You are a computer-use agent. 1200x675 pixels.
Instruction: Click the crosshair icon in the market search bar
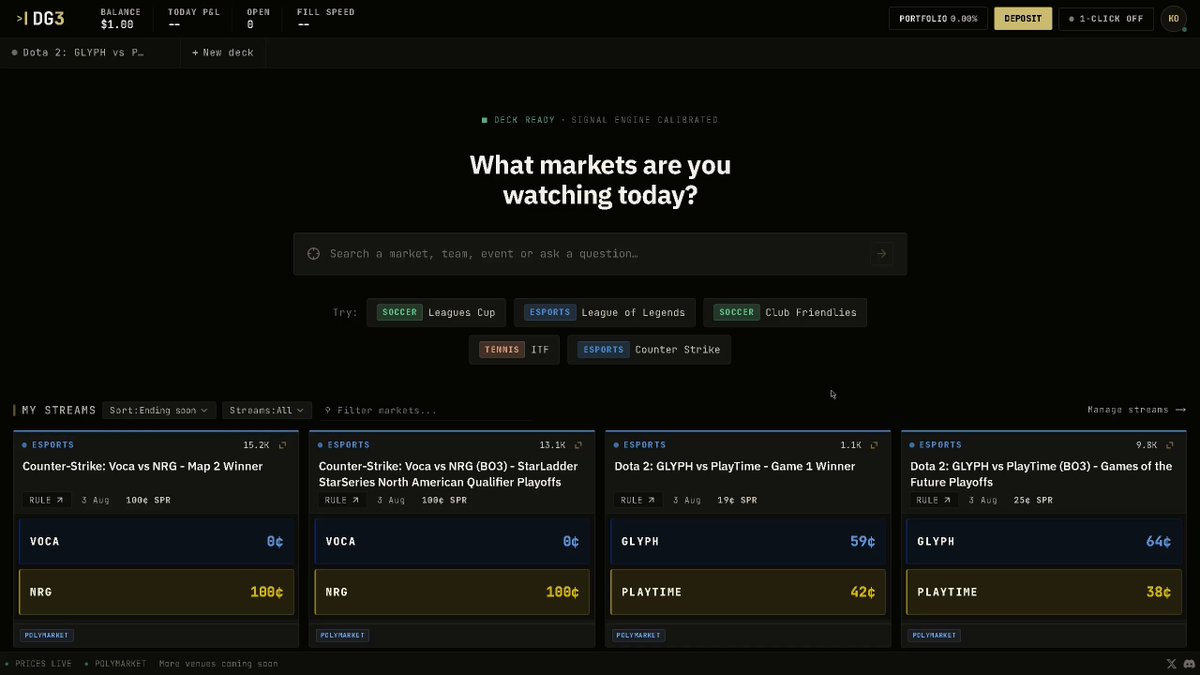[x=313, y=254]
